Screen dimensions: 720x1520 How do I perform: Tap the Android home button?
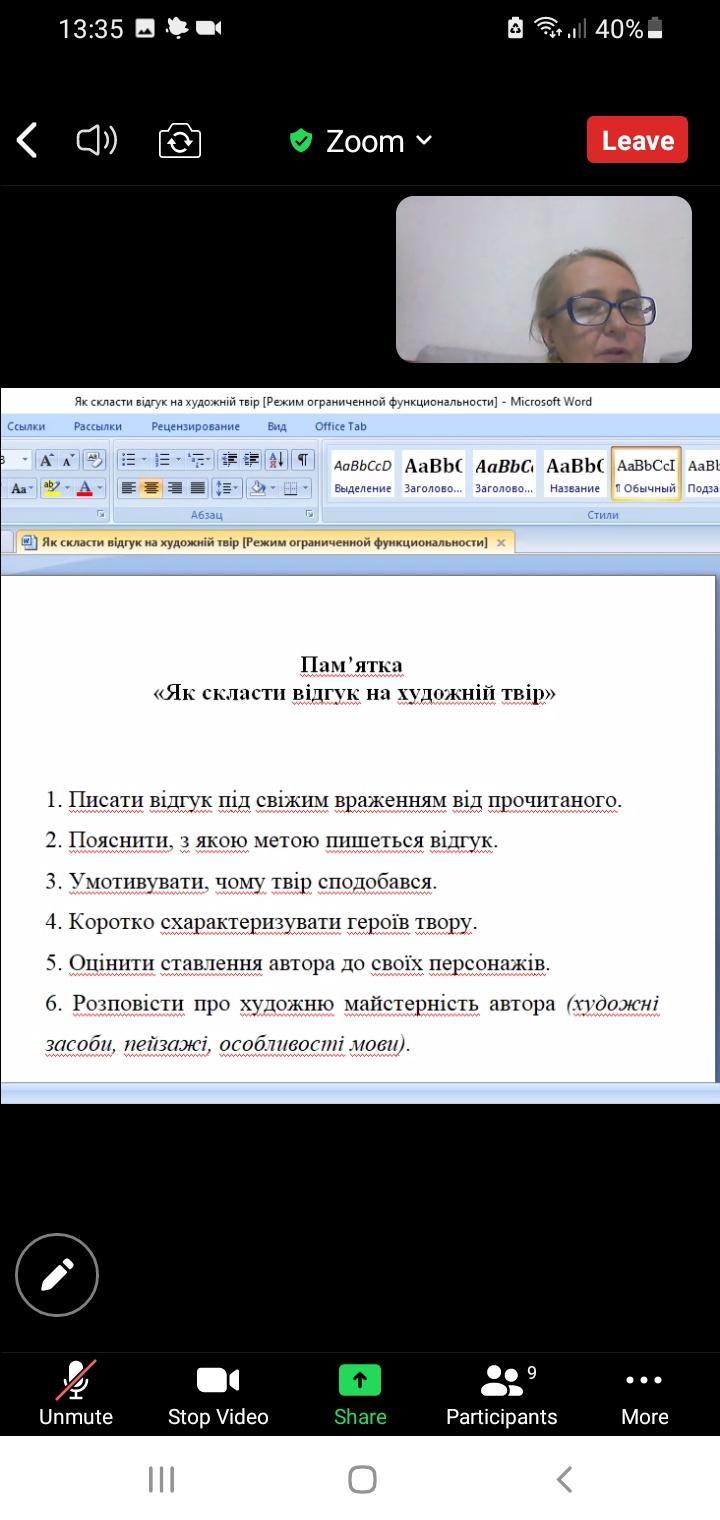coord(362,1479)
